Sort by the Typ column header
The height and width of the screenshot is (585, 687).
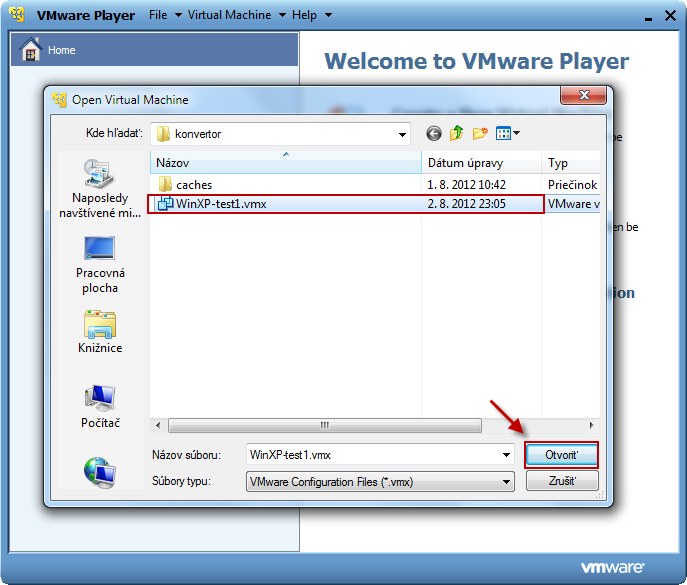[570, 163]
